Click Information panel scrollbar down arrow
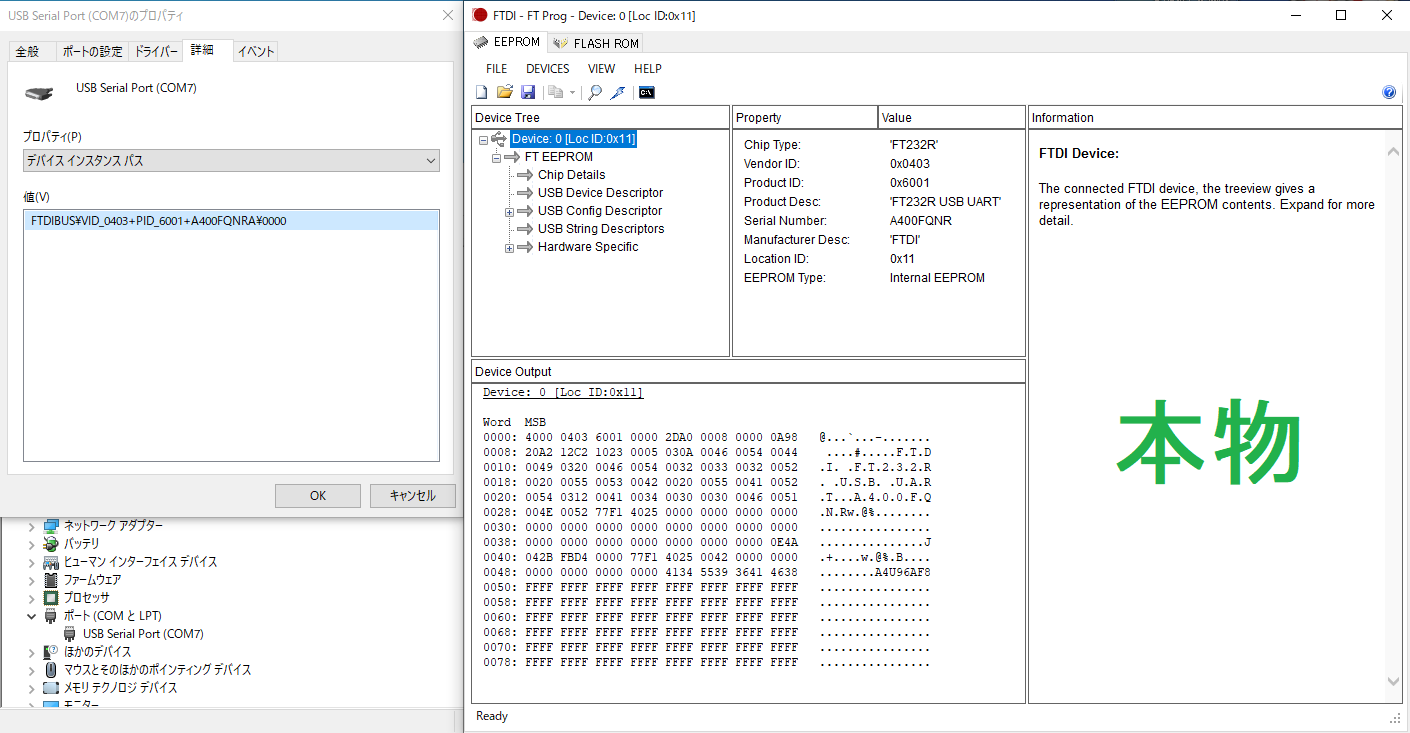The image size is (1410, 733). point(1394,682)
